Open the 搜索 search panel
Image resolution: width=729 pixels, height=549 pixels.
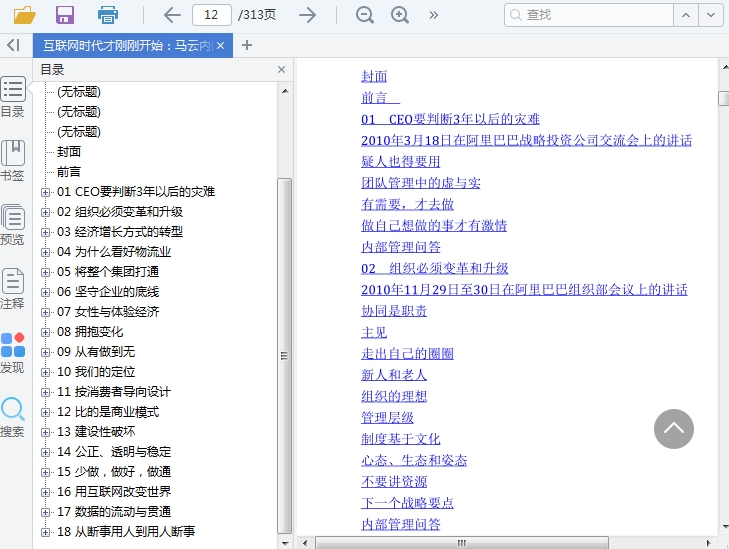coord(13,417)
